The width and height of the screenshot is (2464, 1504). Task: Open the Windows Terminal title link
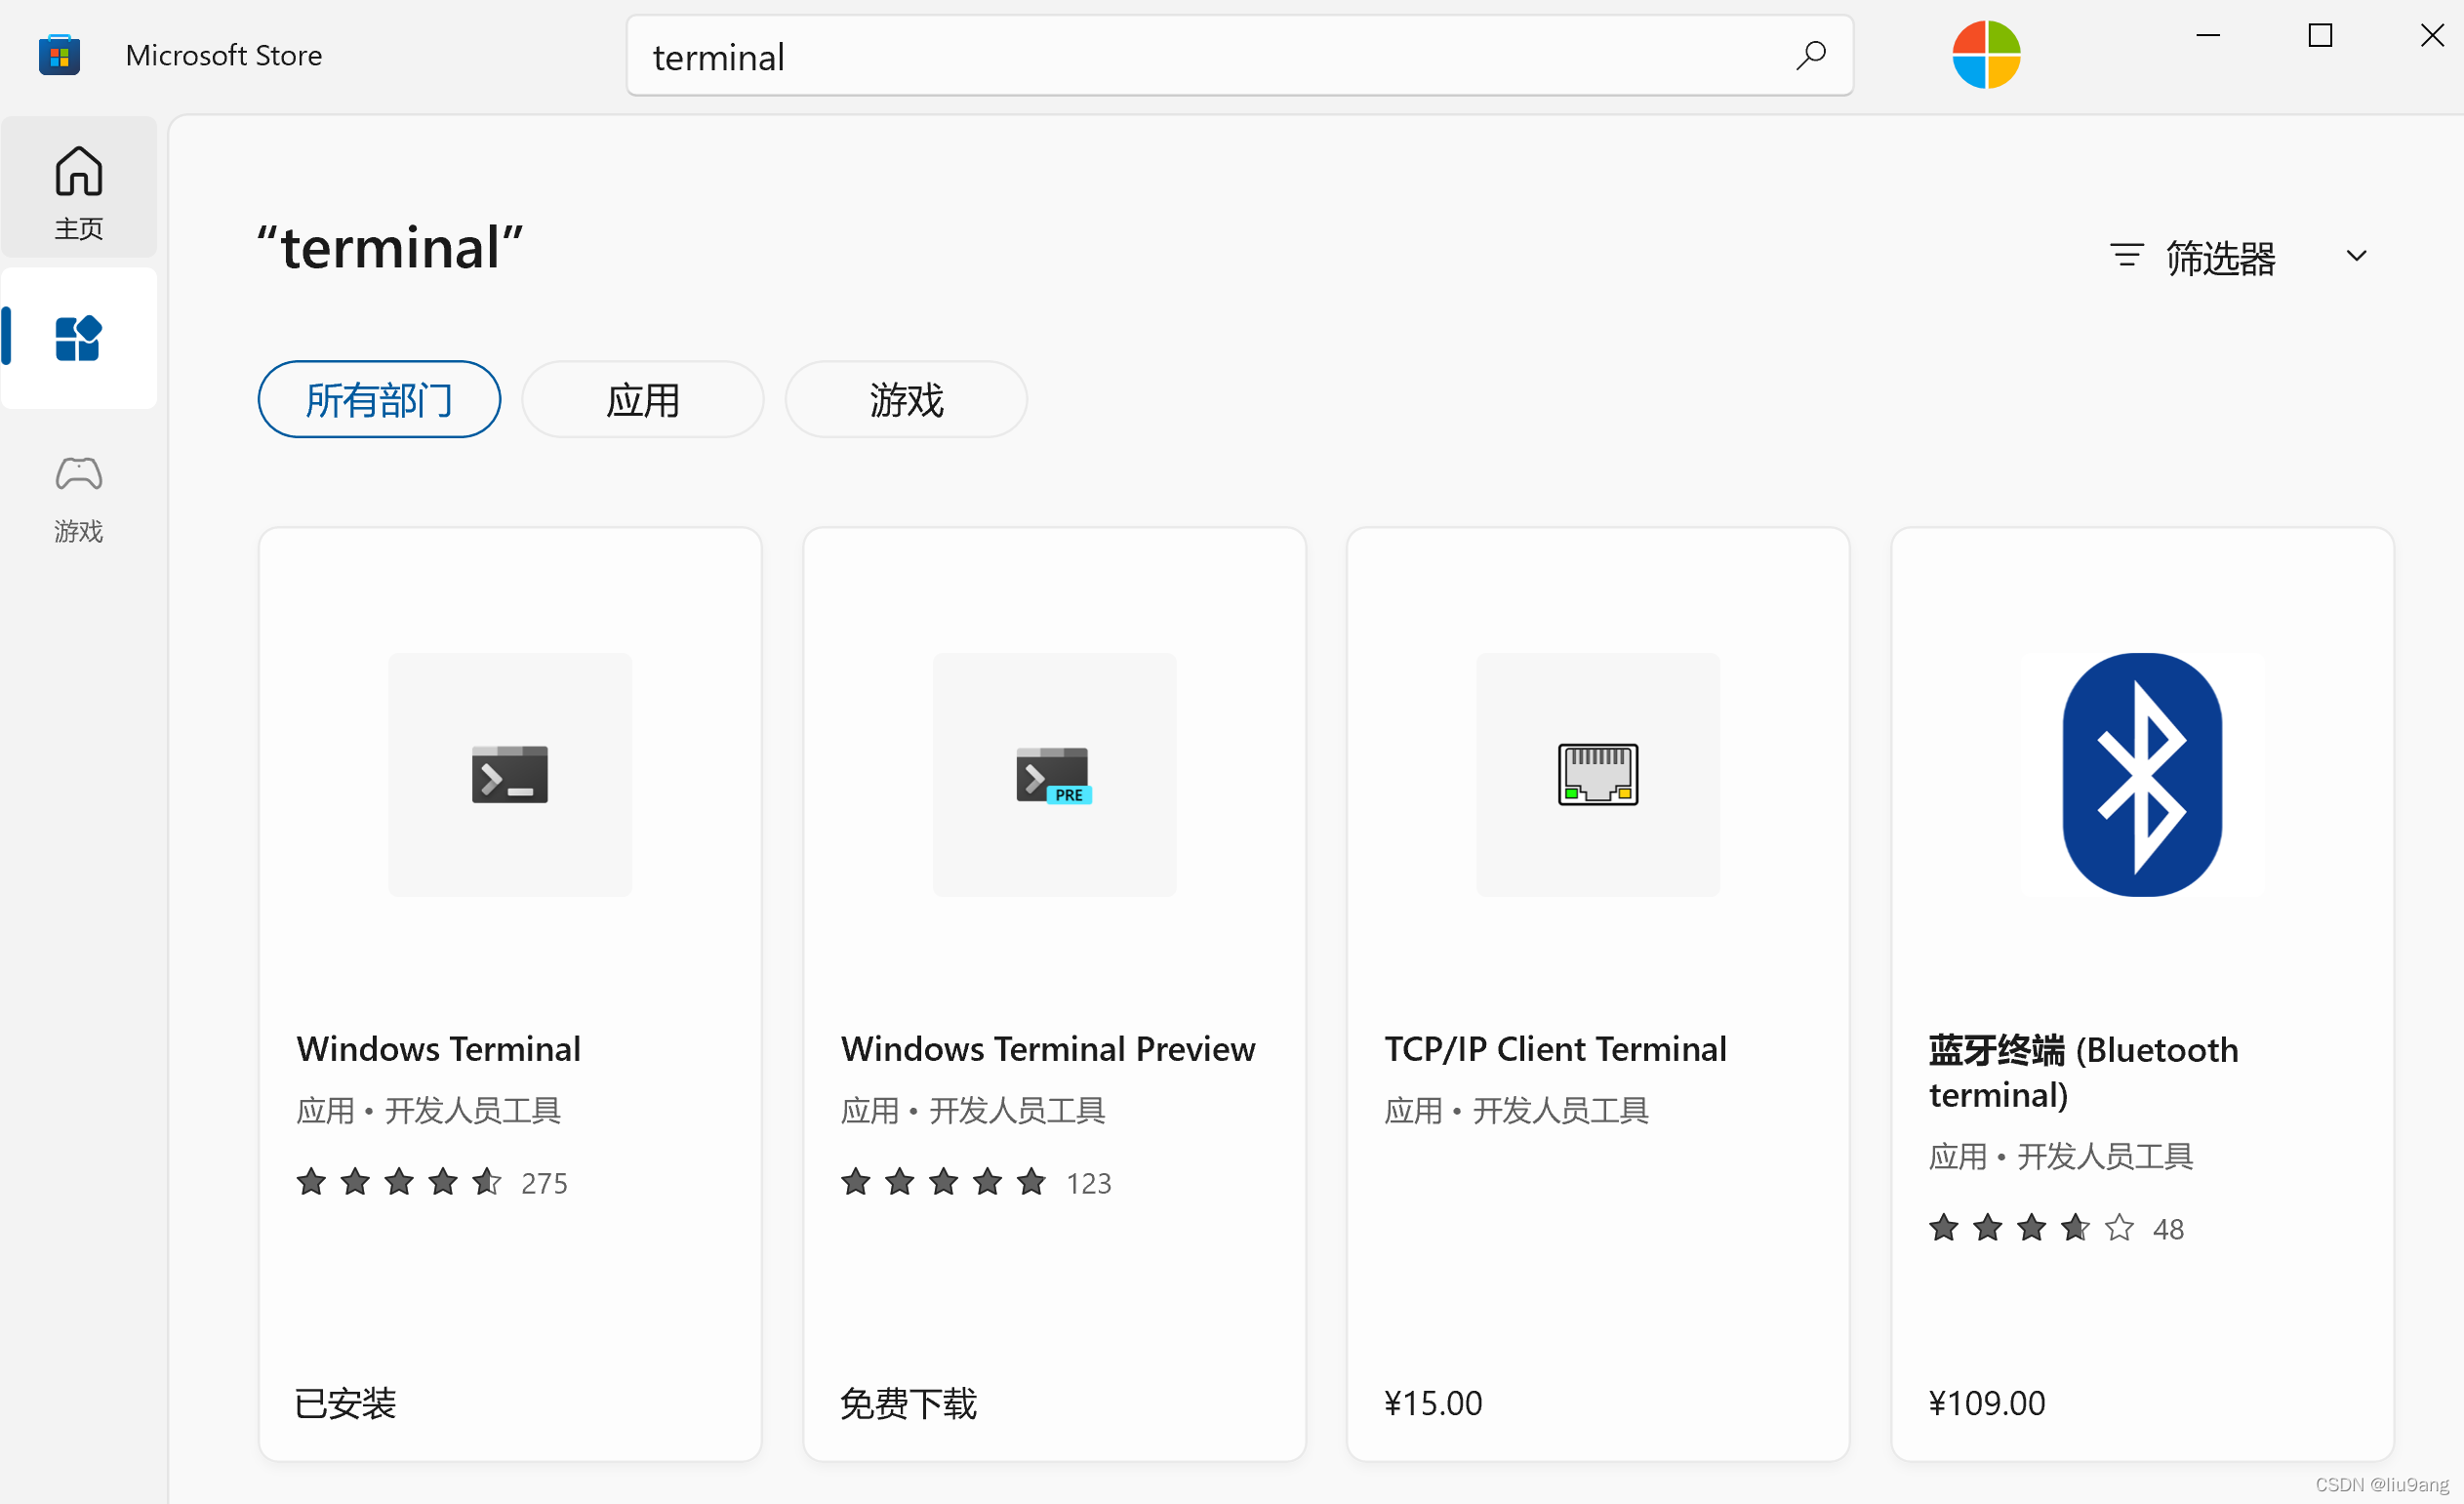pos(438,1049)
